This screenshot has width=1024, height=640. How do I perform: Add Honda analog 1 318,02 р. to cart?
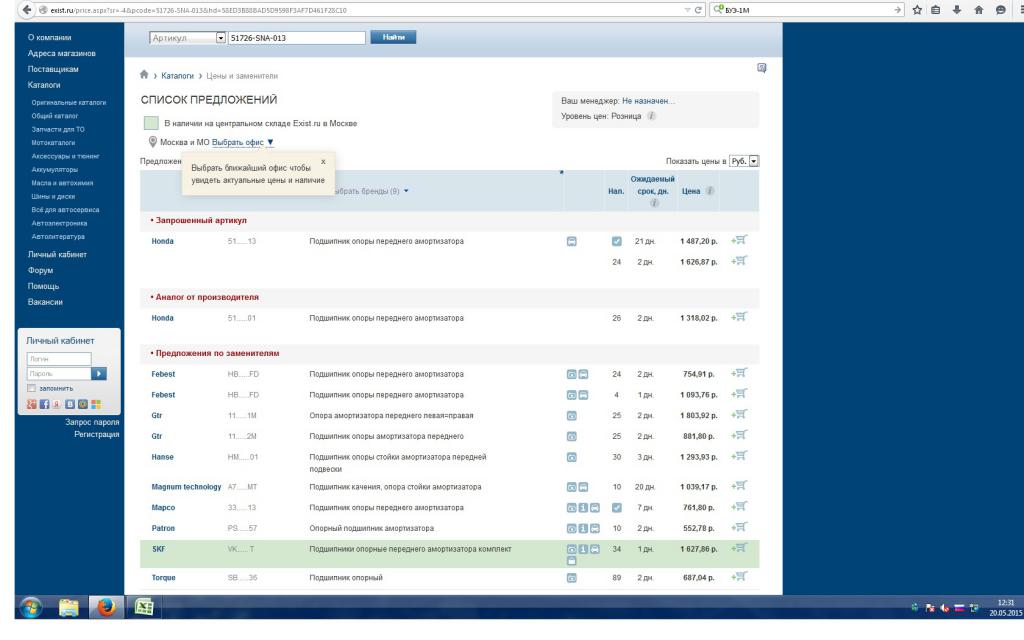pos(739,317)
